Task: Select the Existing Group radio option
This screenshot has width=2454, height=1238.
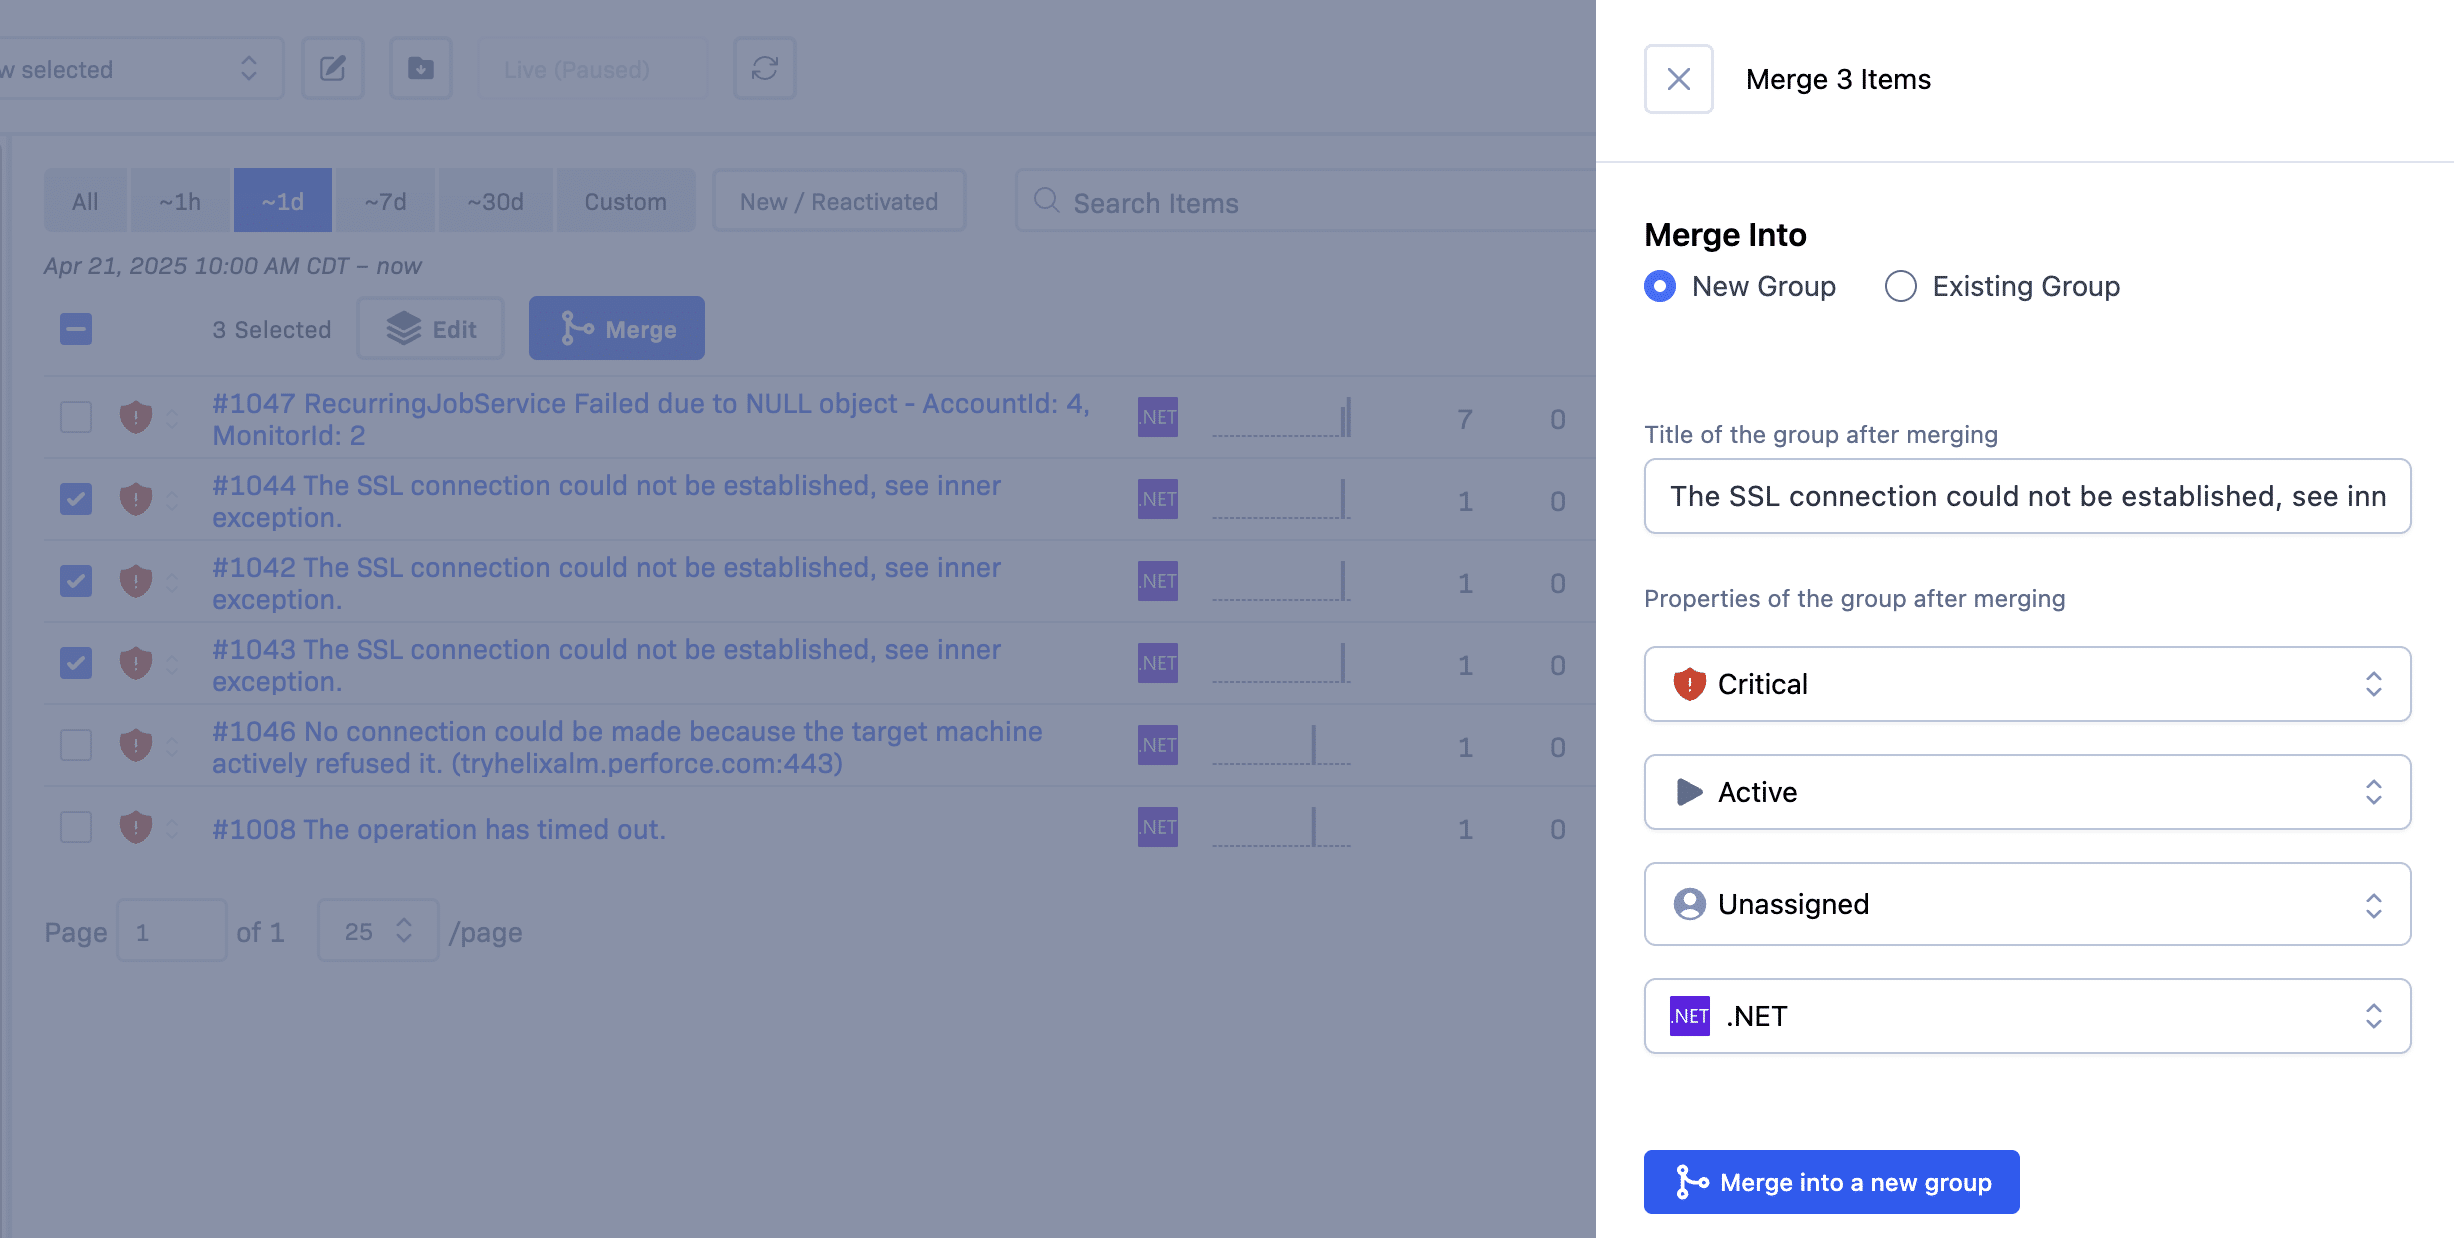Action: click(x=1900, y=286)
